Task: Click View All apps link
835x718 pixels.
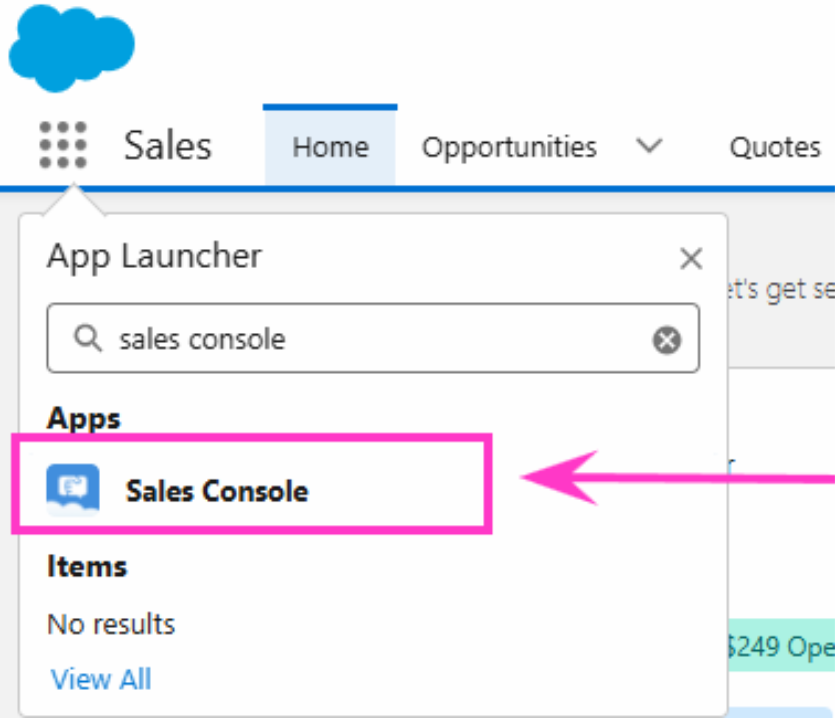Action: tap(101, 679)
